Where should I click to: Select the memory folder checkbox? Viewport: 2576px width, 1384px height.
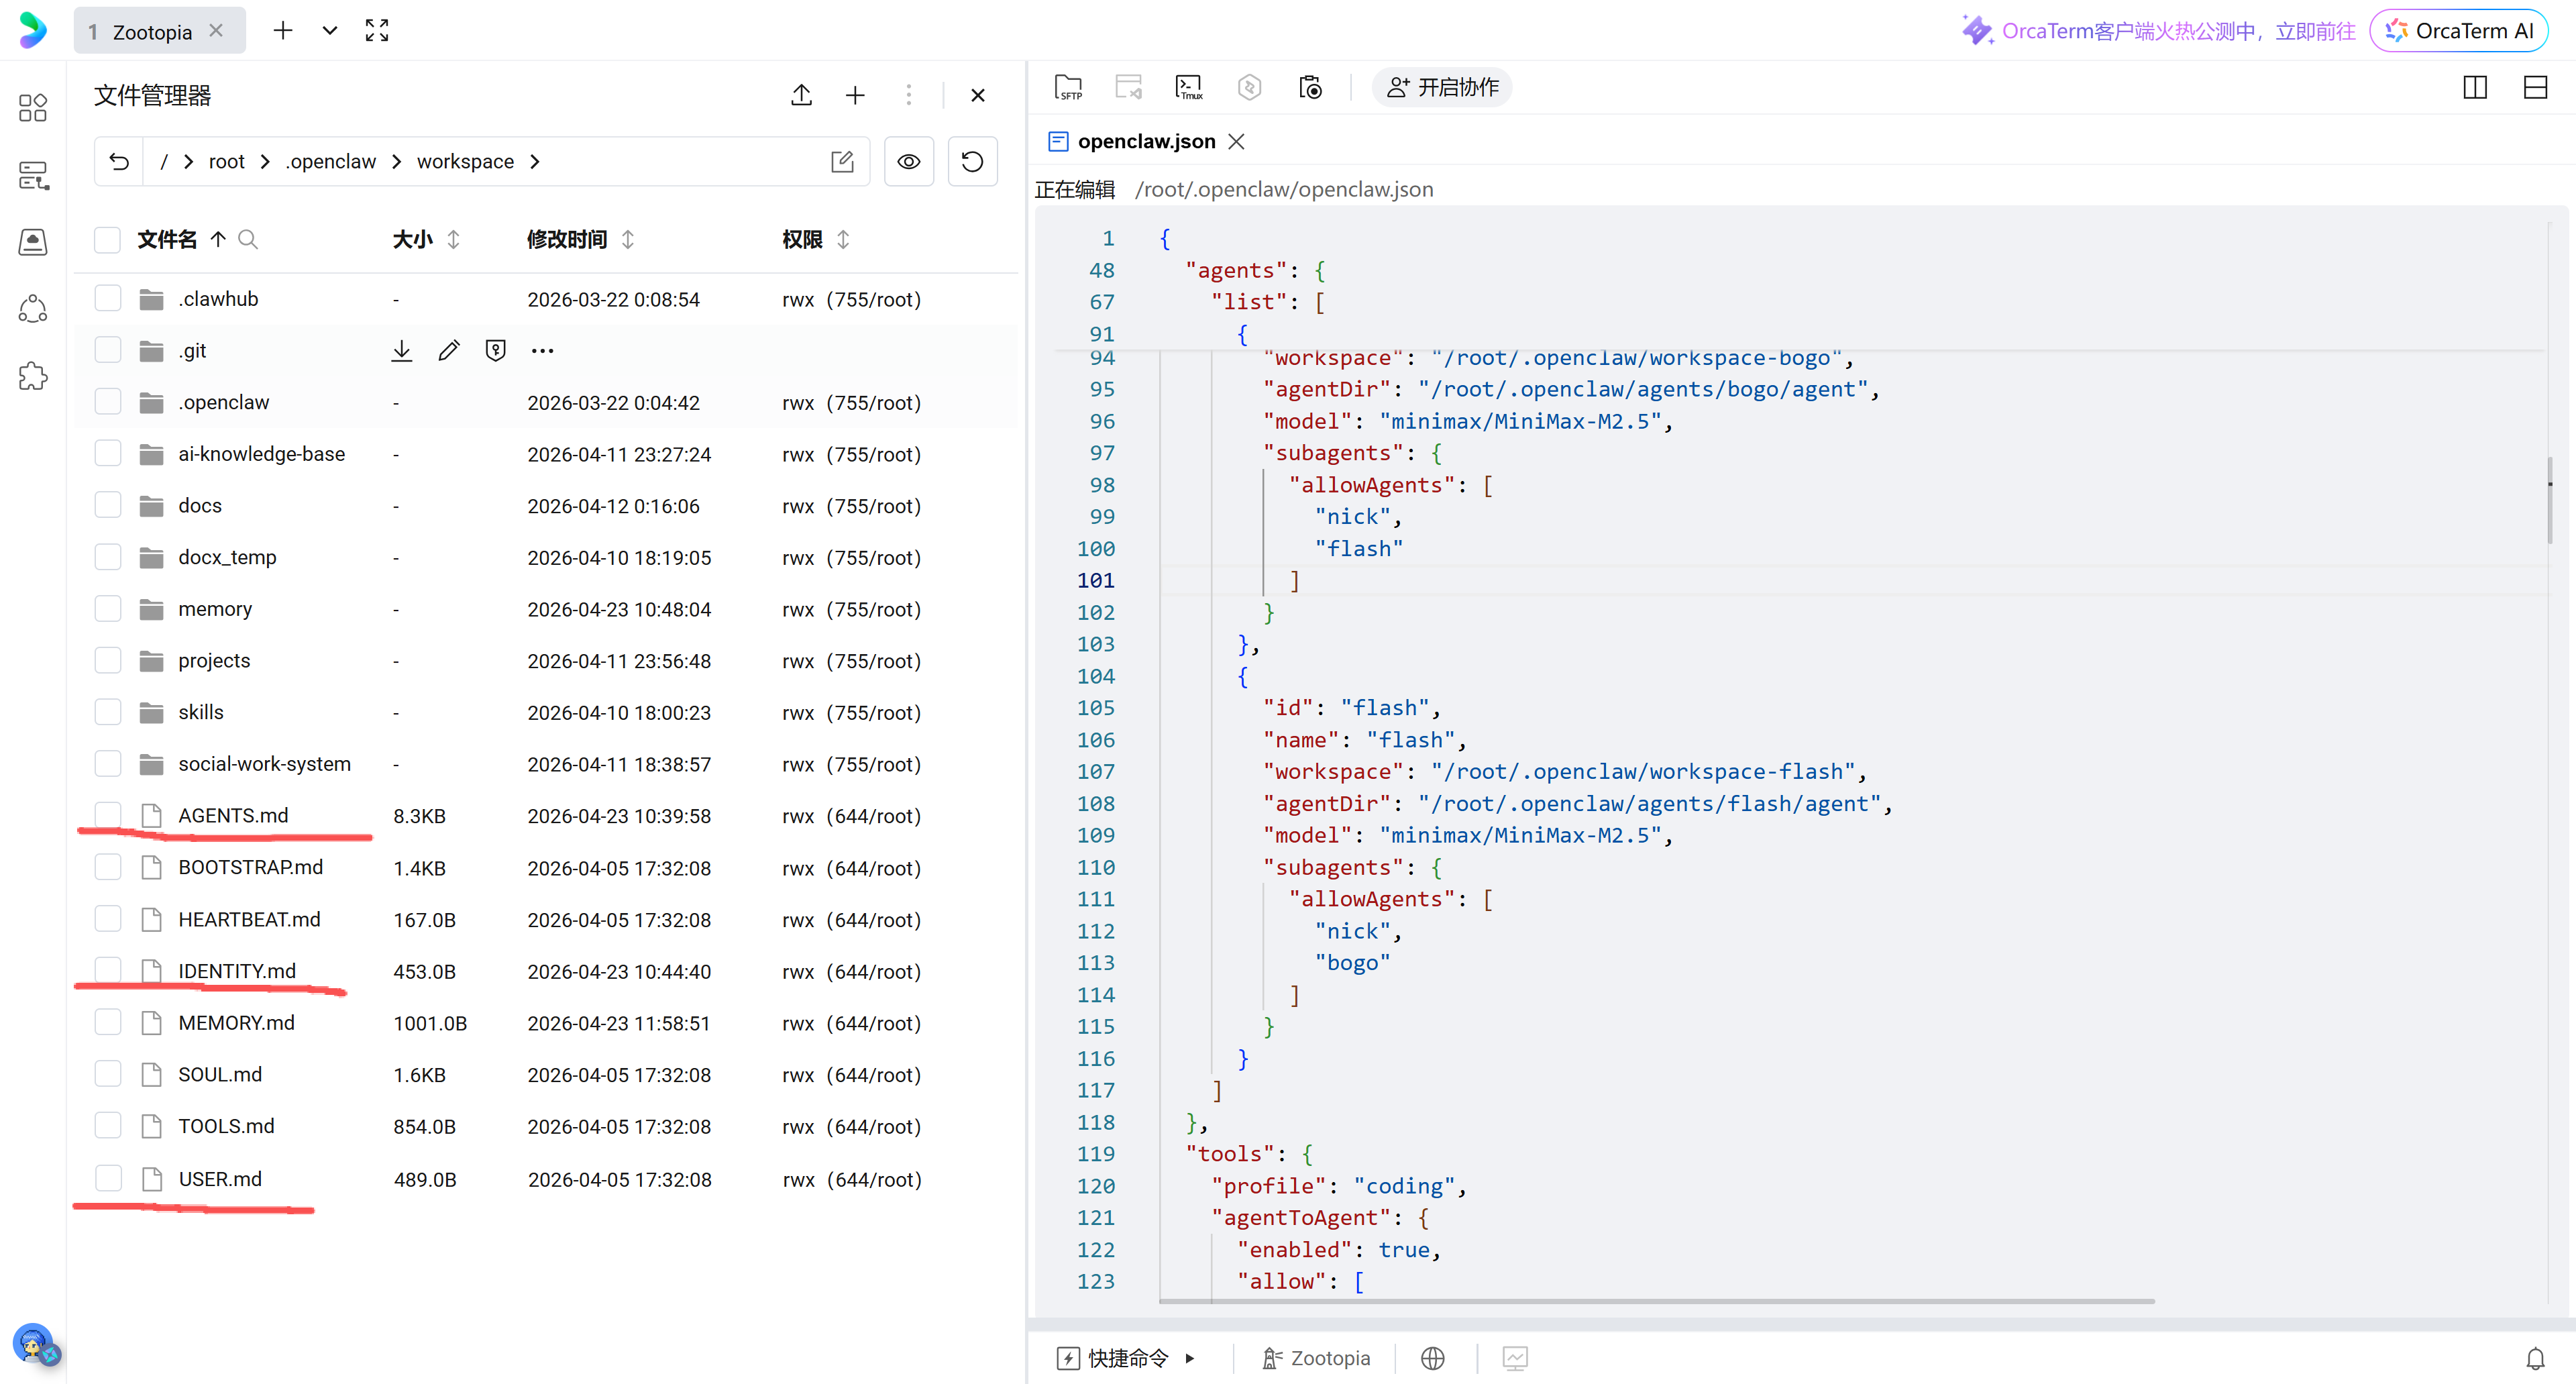pos(107,609)
